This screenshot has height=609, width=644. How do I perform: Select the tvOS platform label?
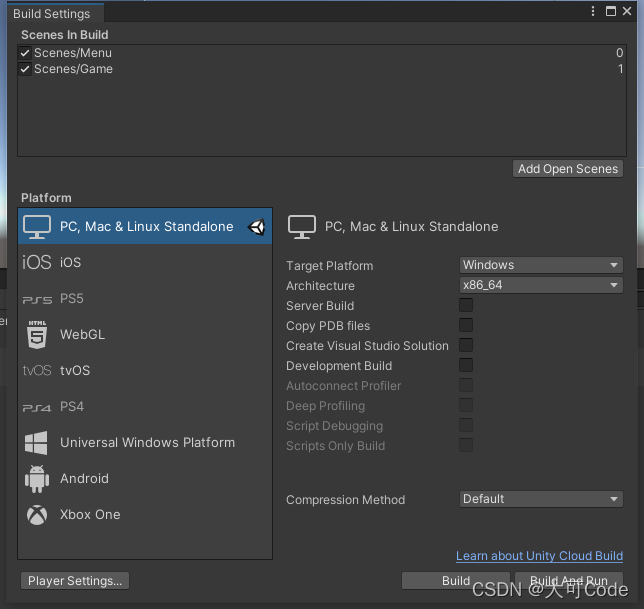(75, 371)
